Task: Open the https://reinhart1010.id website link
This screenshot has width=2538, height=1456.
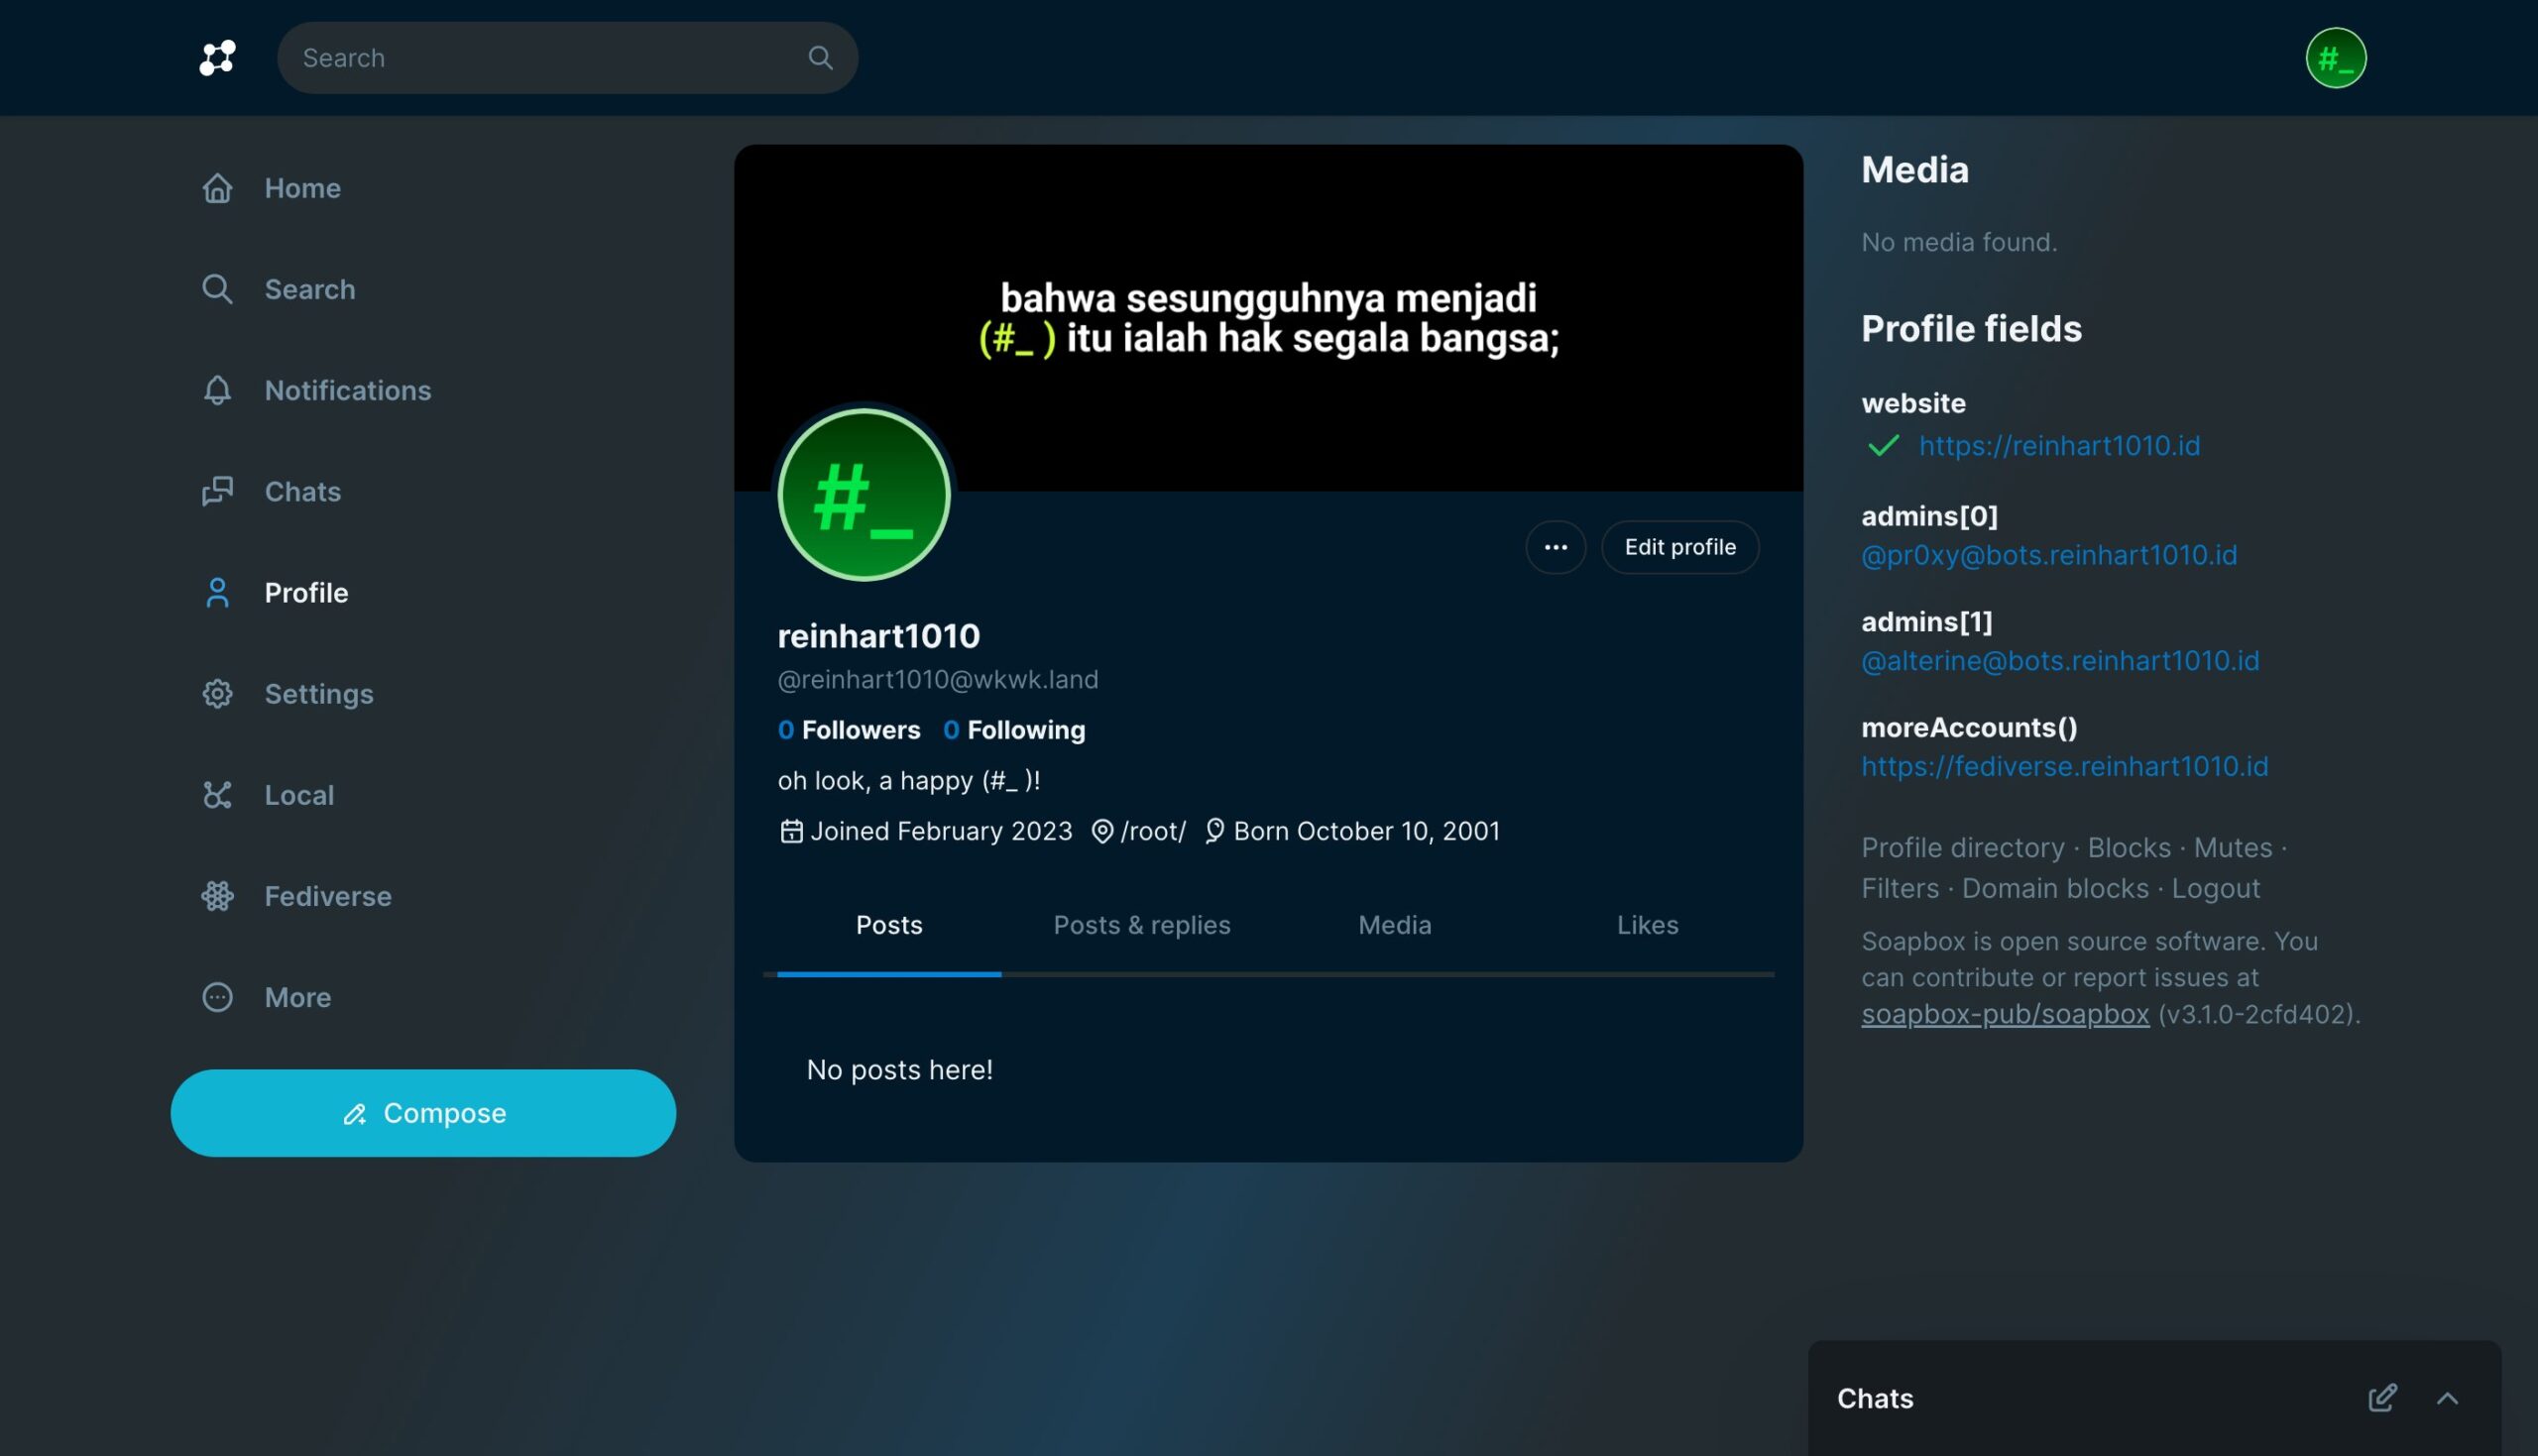Action: click(2058, 446)
